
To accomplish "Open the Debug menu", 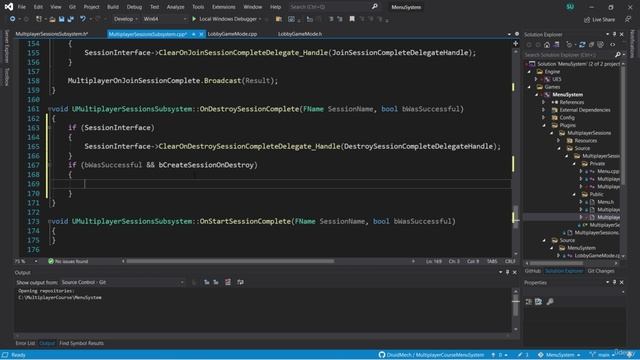I will [x=134, y=7].
